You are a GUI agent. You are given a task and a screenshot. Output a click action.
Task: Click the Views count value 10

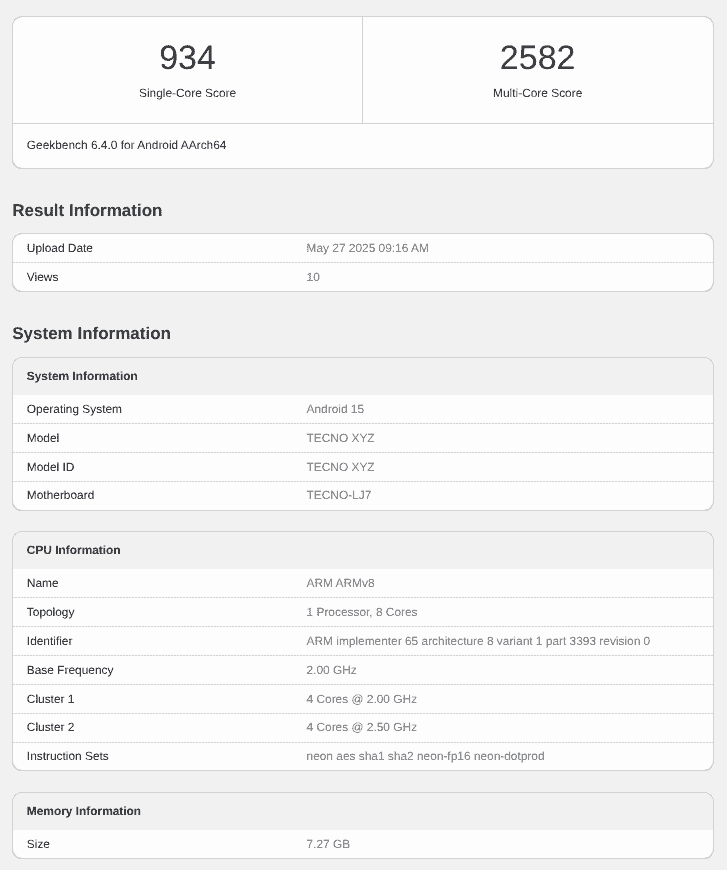pos(313,277)
